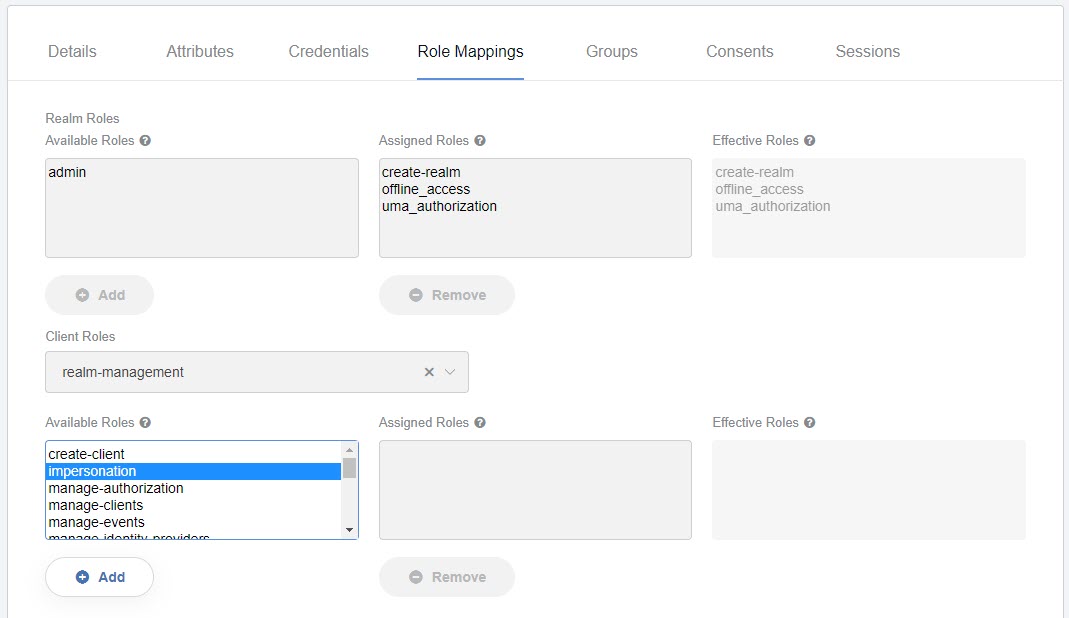The height and width of the screenshot is (618, 1069).
Task: Go to the Groups tab
Action: (612, 51)
